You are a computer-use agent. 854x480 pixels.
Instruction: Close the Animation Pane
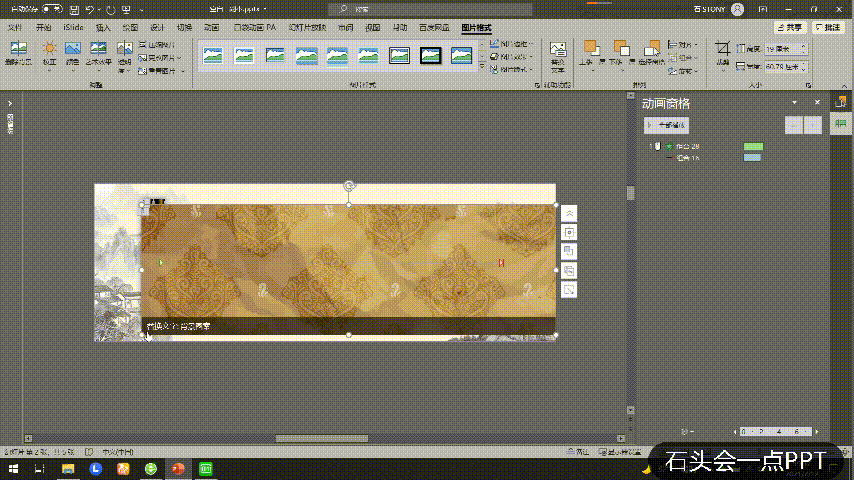tap(817, 102)
